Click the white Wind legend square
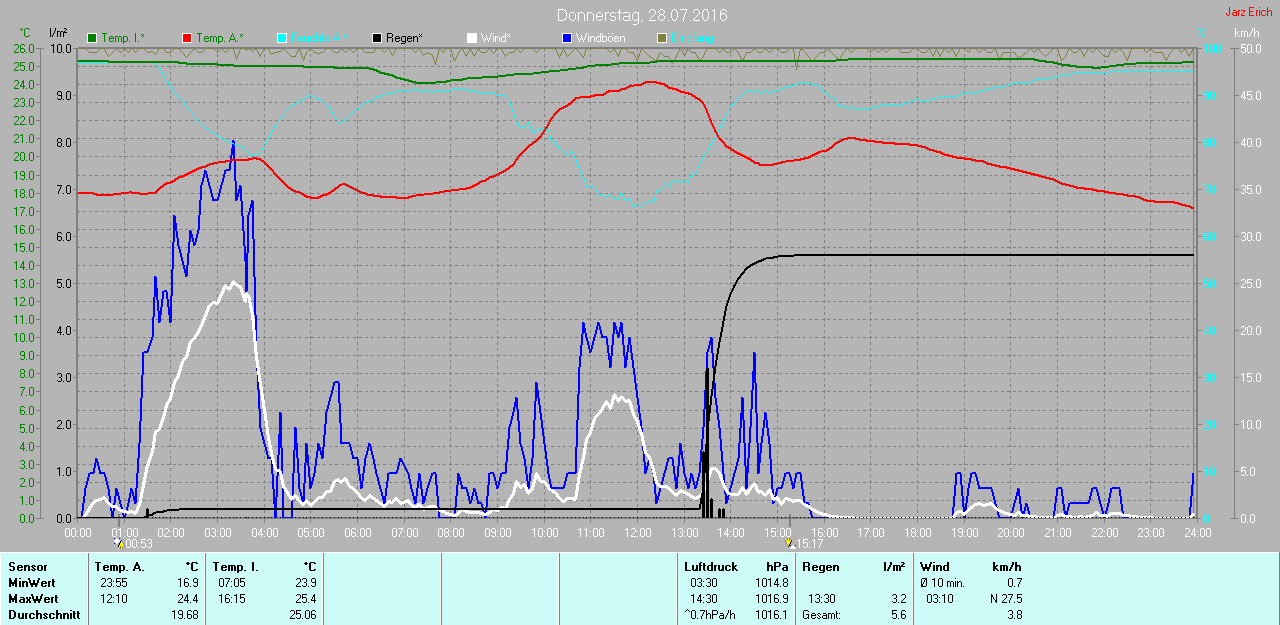Screen dimensions: 1280x625 471,37
